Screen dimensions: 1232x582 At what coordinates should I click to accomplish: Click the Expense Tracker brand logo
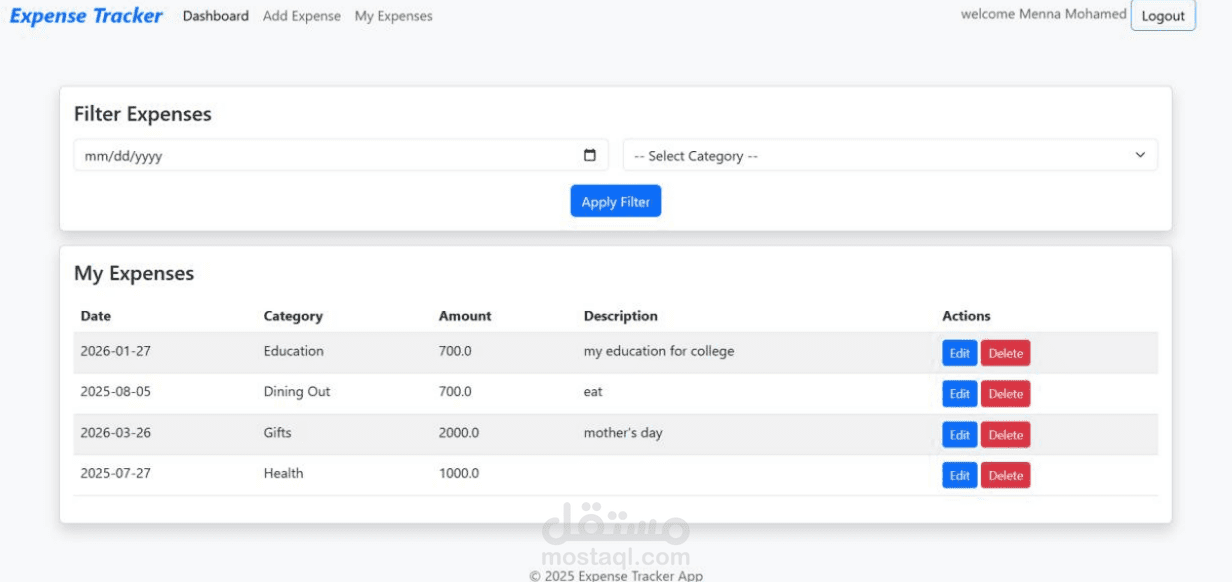pyautogui.click(x=86, y=16)
